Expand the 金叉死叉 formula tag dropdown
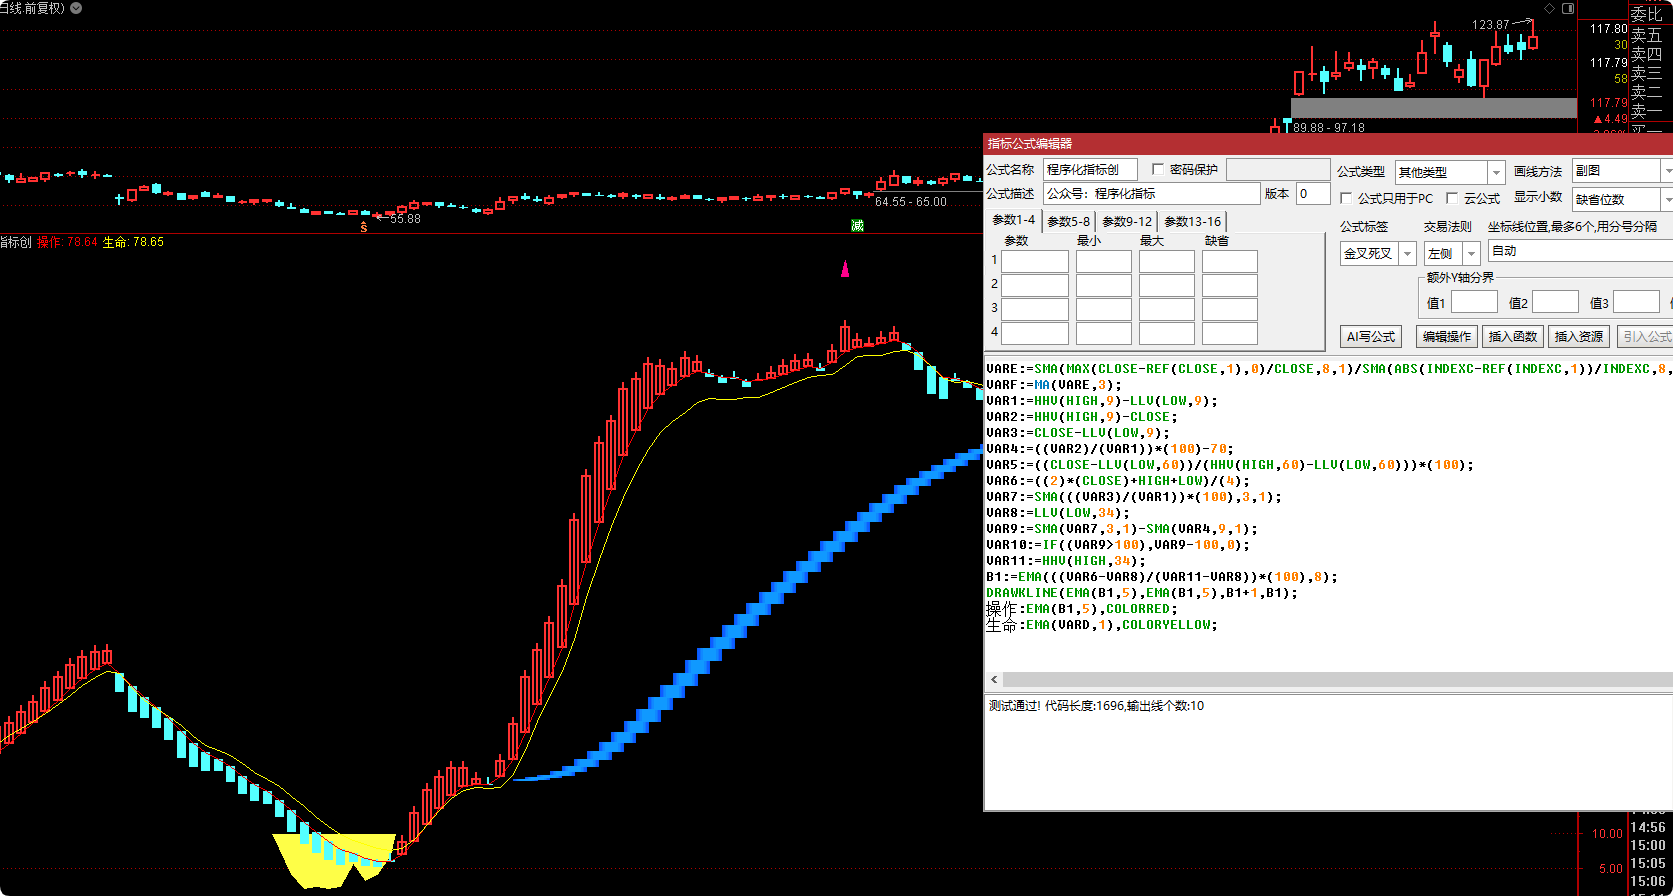 [1407, 254]
